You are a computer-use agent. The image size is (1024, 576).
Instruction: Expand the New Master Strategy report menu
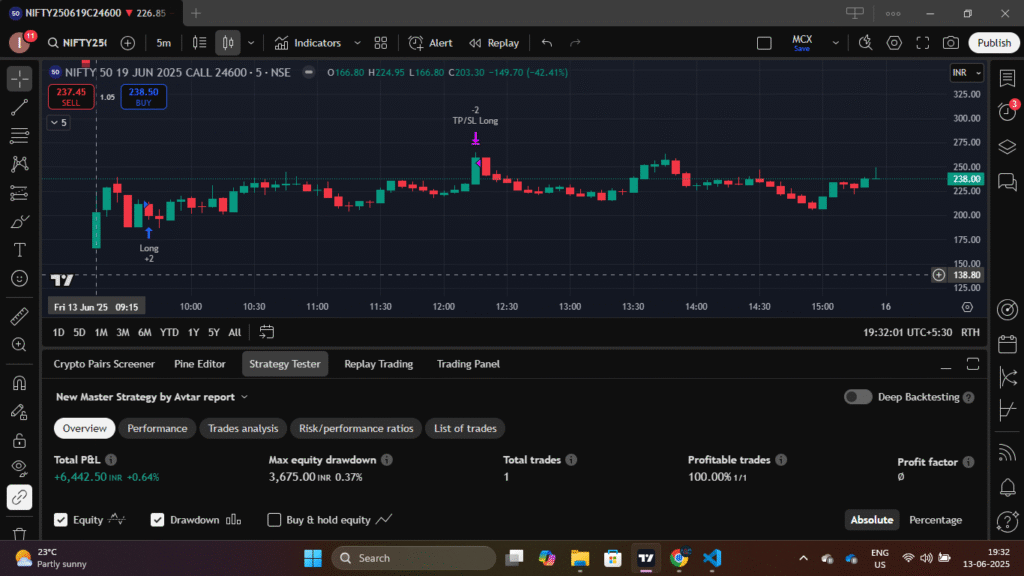tap(152, 397)
